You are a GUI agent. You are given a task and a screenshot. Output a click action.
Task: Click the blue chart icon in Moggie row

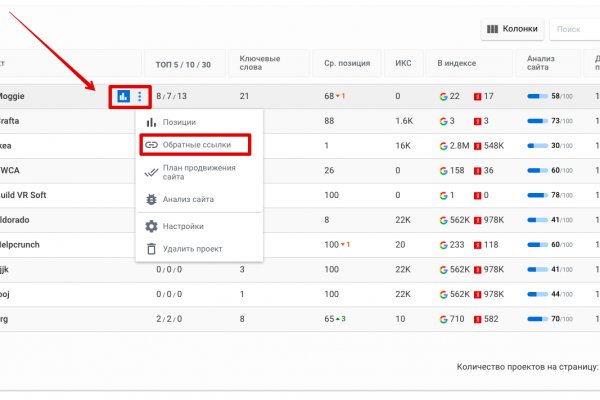[x=123, y=97]
